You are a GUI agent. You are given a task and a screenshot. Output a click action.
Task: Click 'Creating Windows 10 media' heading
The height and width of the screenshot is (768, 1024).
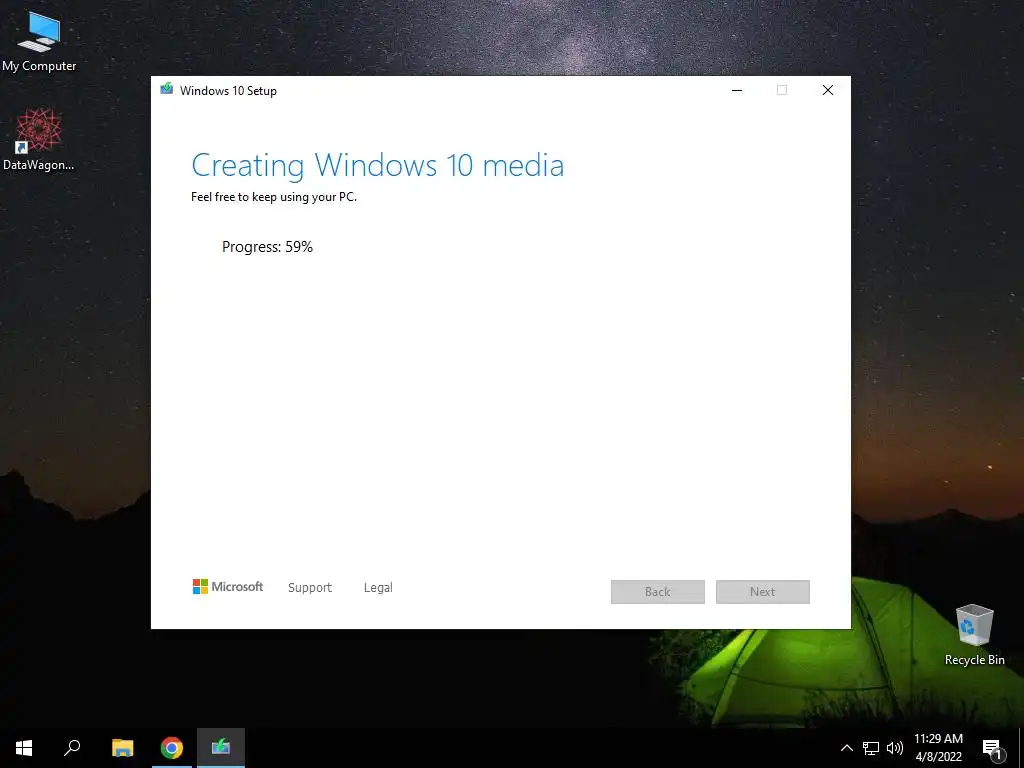[377, 165]
